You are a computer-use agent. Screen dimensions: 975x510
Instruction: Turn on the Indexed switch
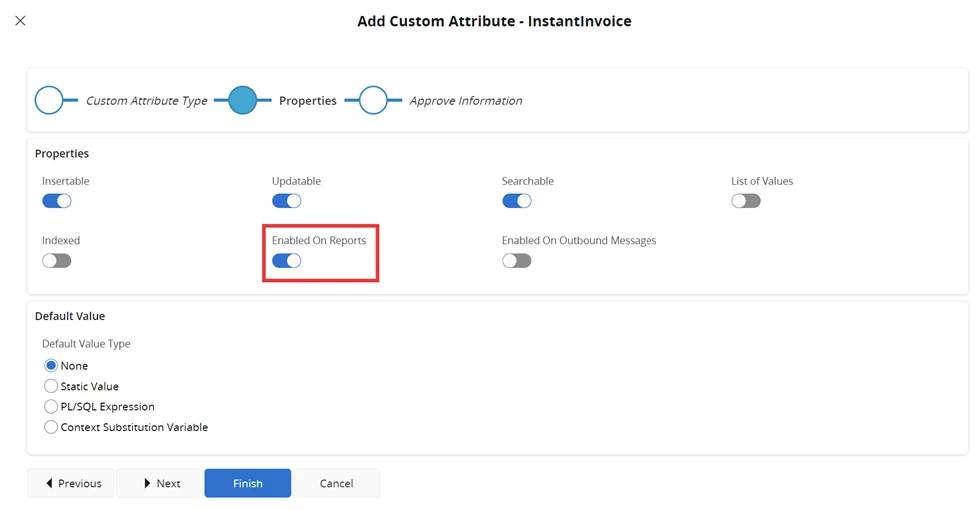click(57, 261)
